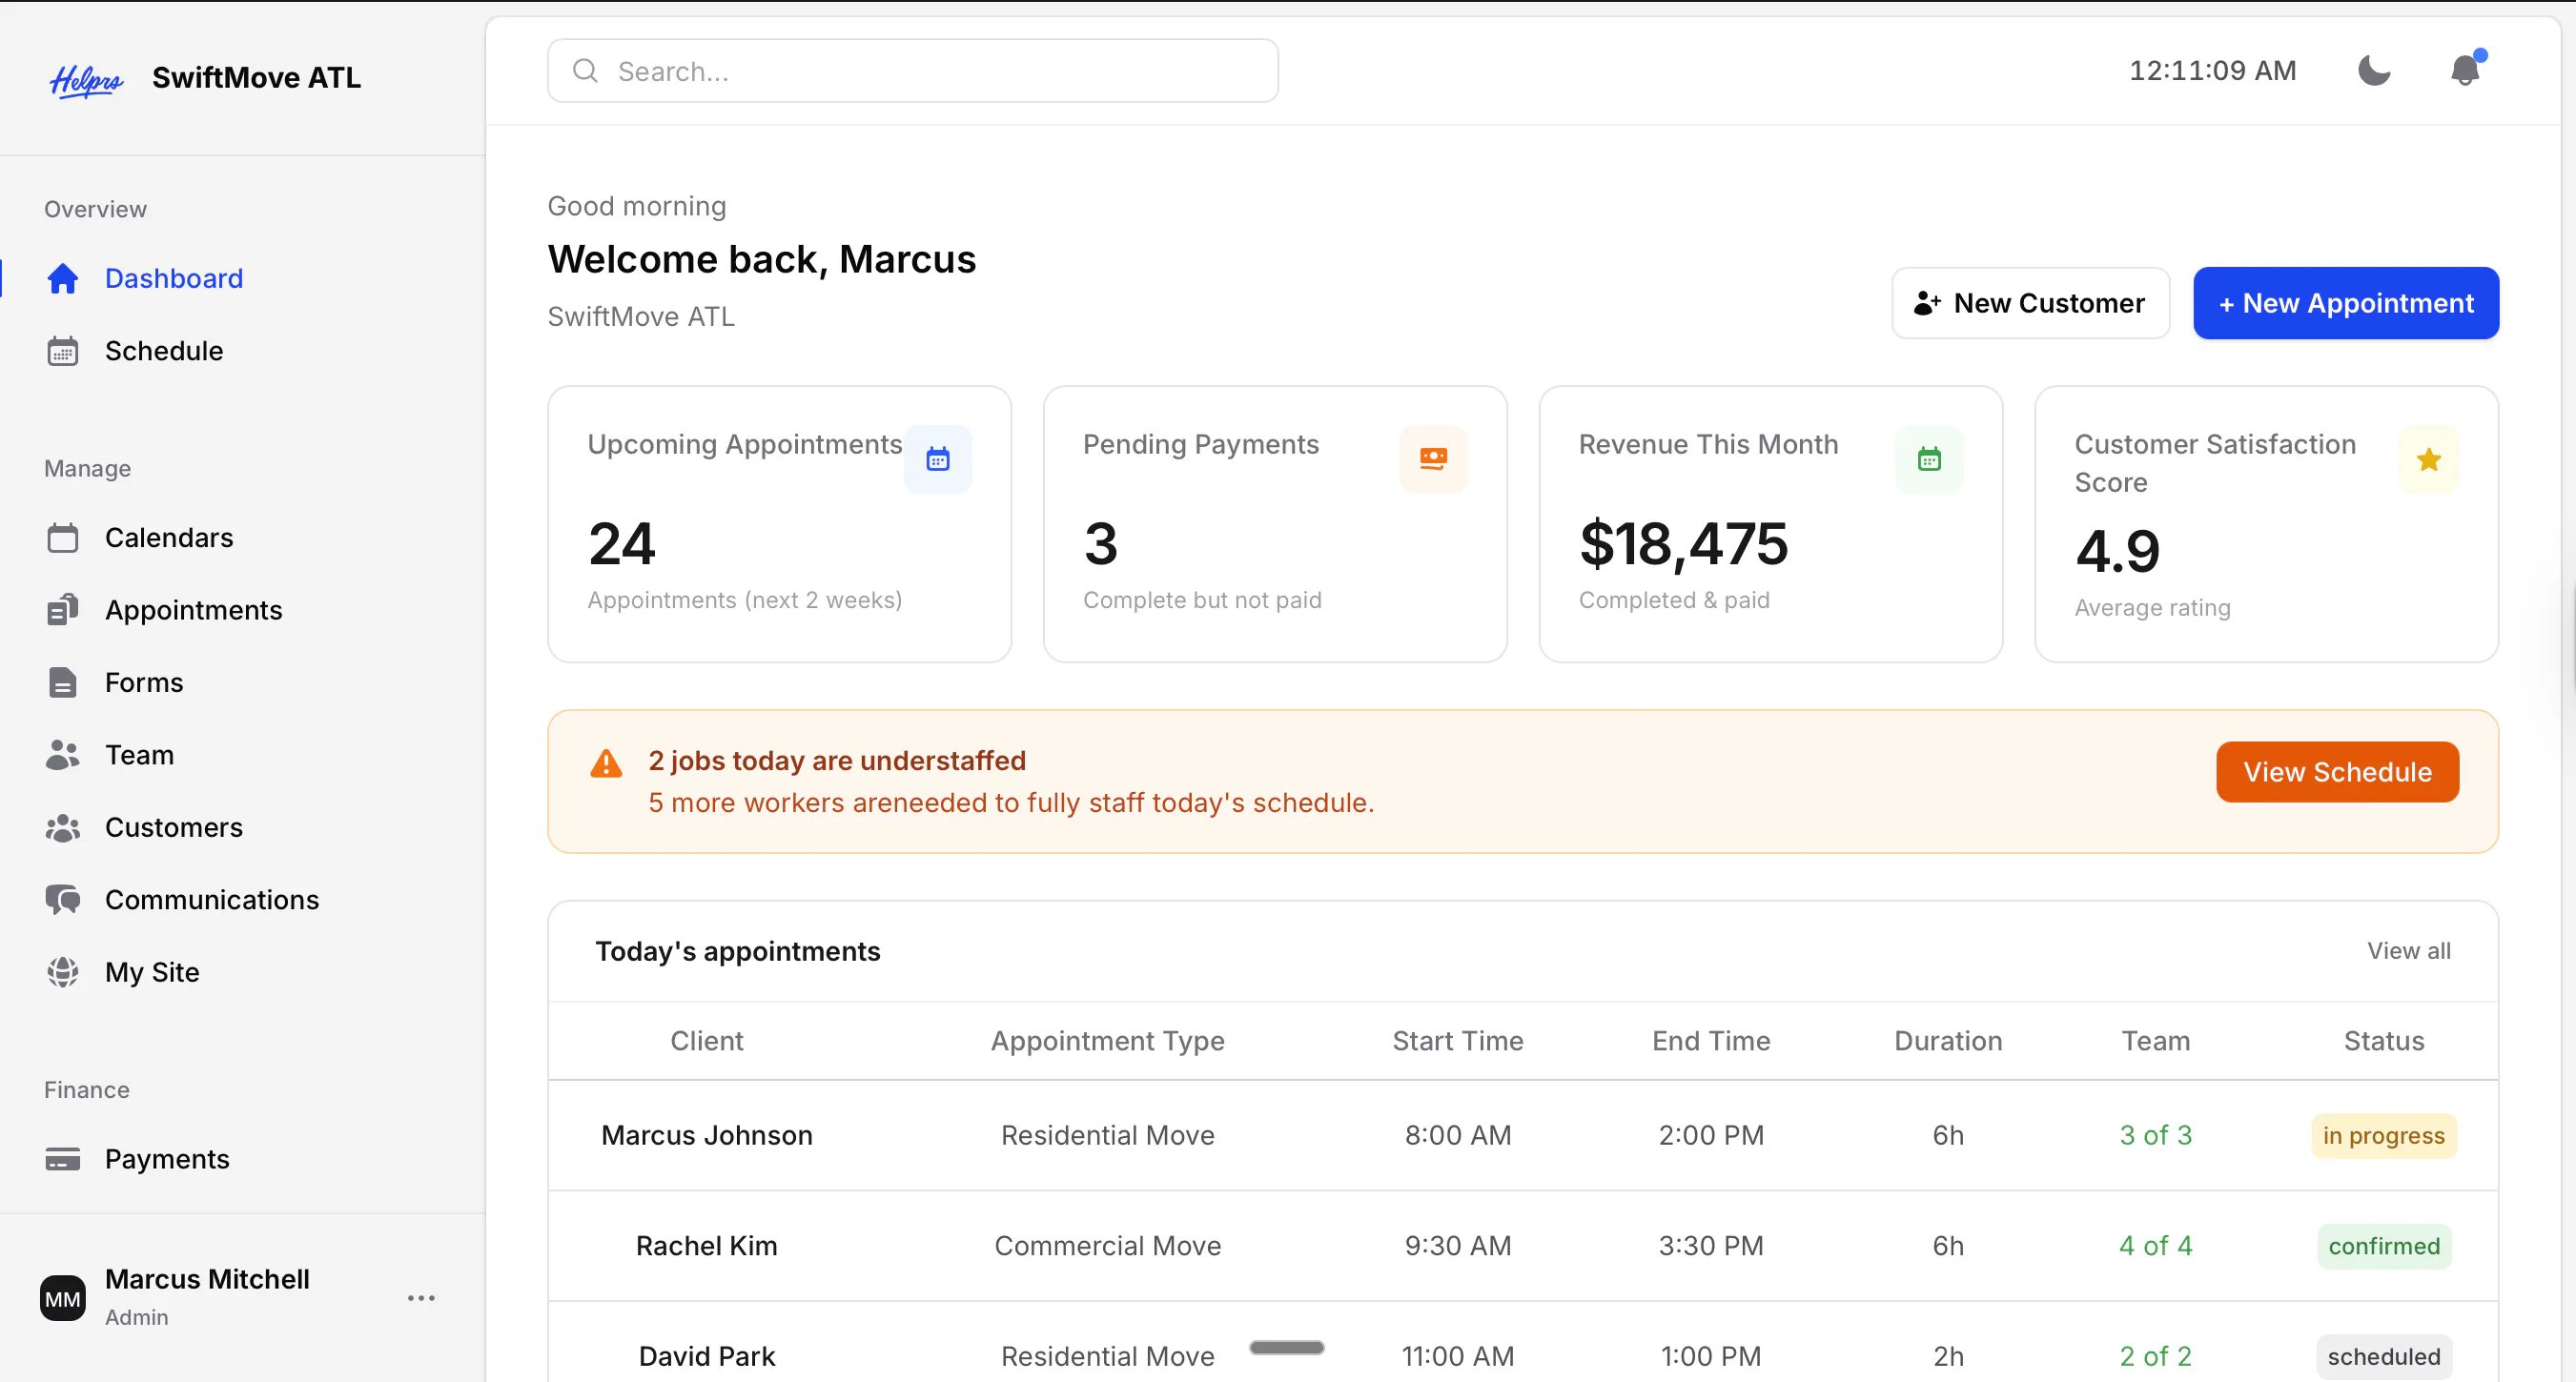Select Communications in the sidebar
The height and width of the screenshot is (1382, 2576).
tap(212, 900)
